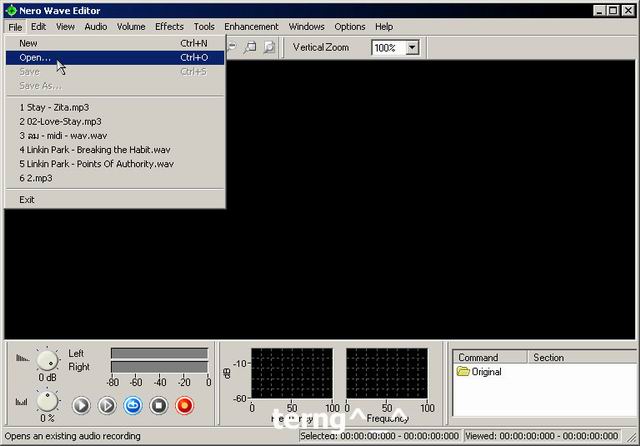Screen dimensions: 640x446
Task: Open recent file 6 2.mp3
Action: tap(115, 178)
